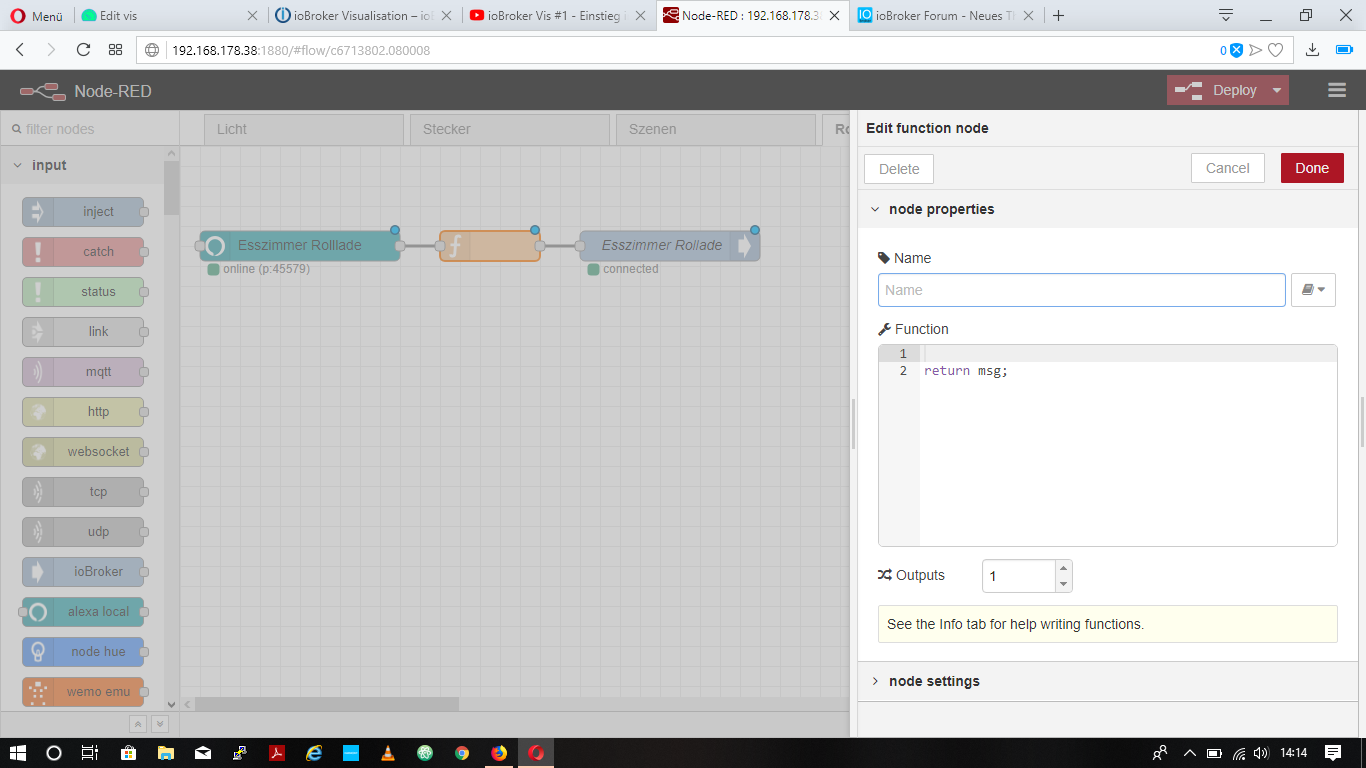Open the Windows Task View button
Screen dimensions: 1366x768
tap(90, 753)
